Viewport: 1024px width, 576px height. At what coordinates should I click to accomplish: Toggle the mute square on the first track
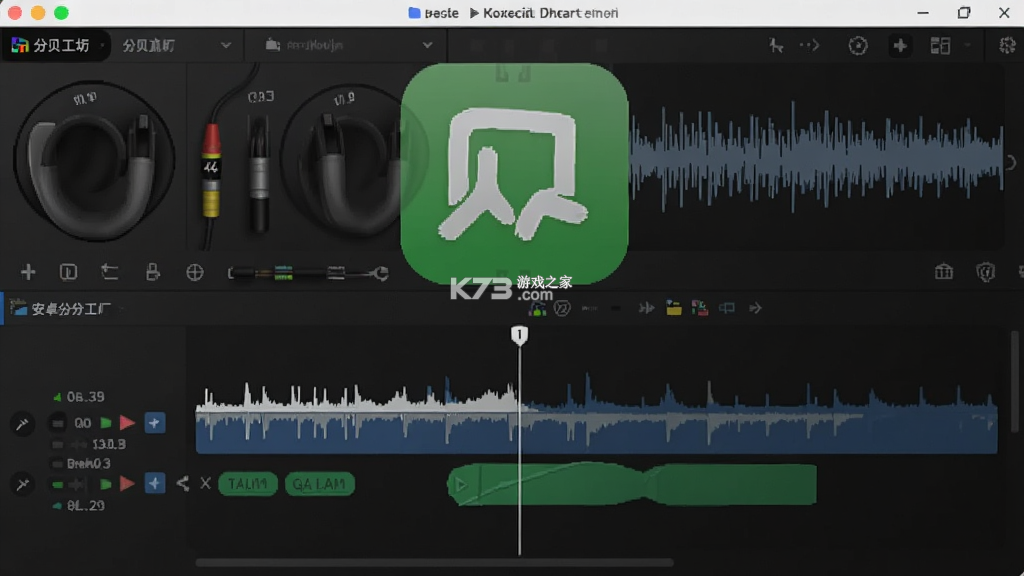click(x=57, y=423)
